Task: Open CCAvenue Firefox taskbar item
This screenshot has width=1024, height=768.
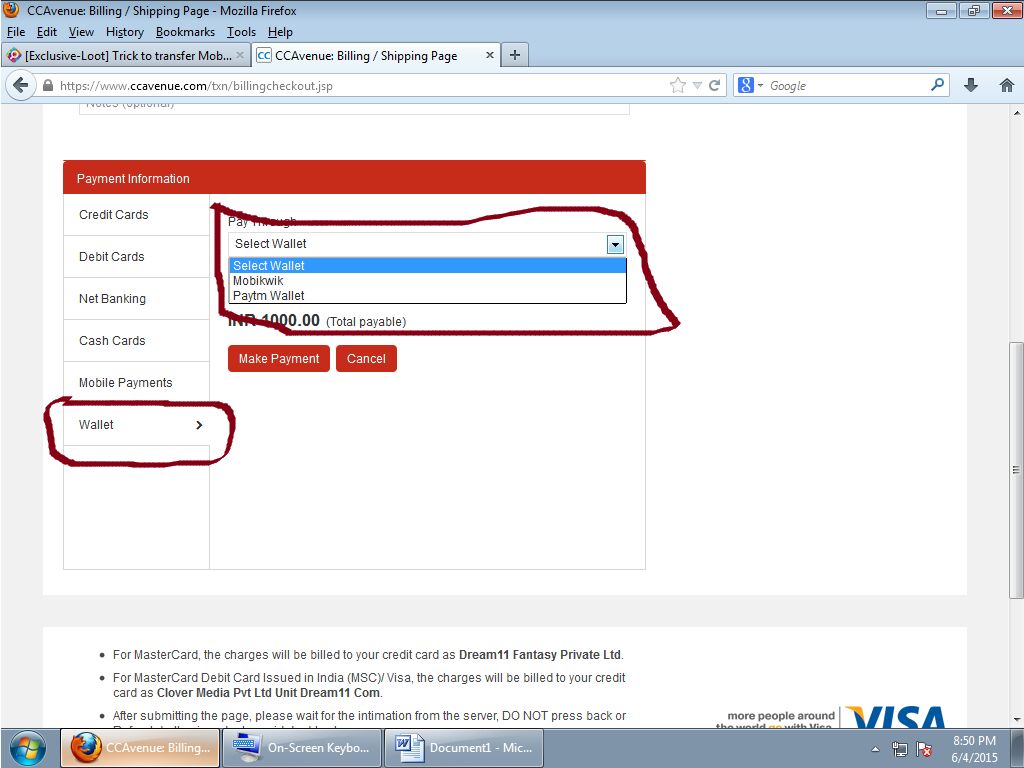Action: coord(138,748)
